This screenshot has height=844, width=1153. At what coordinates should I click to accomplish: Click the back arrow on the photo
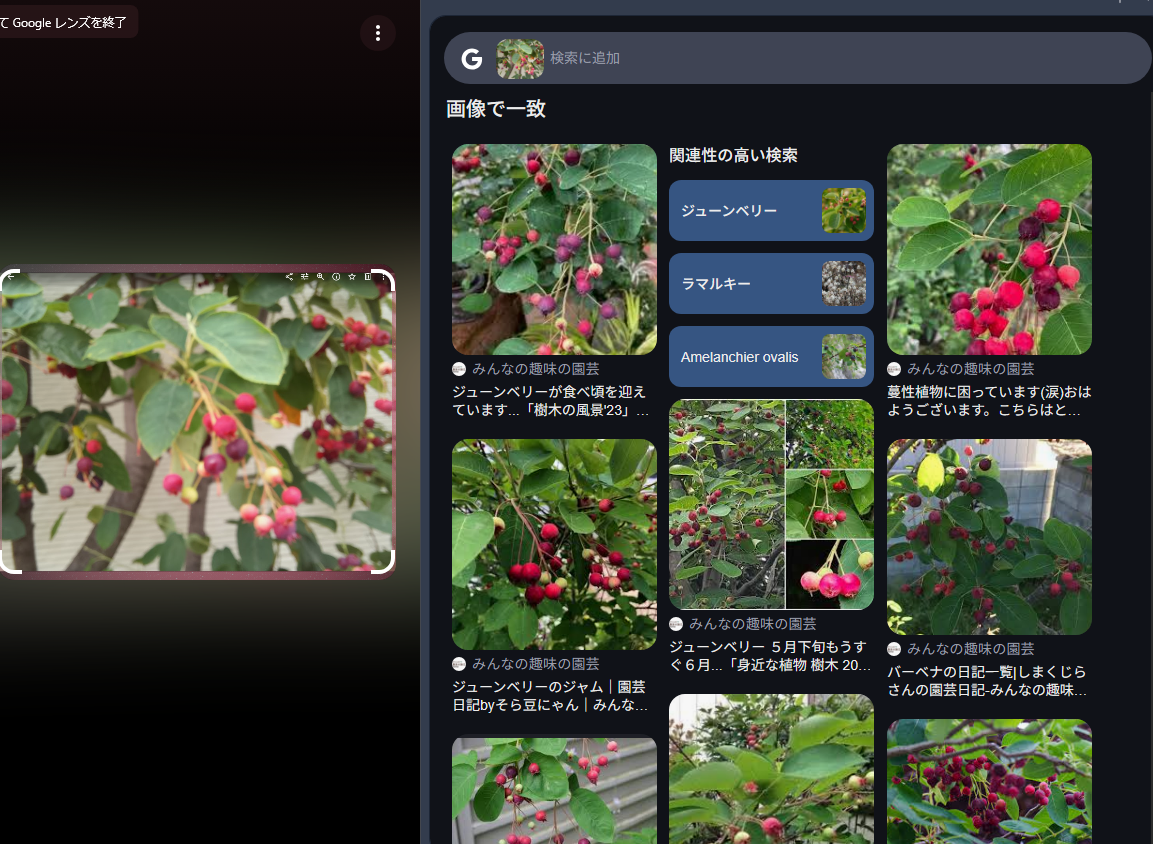(11, 278)
